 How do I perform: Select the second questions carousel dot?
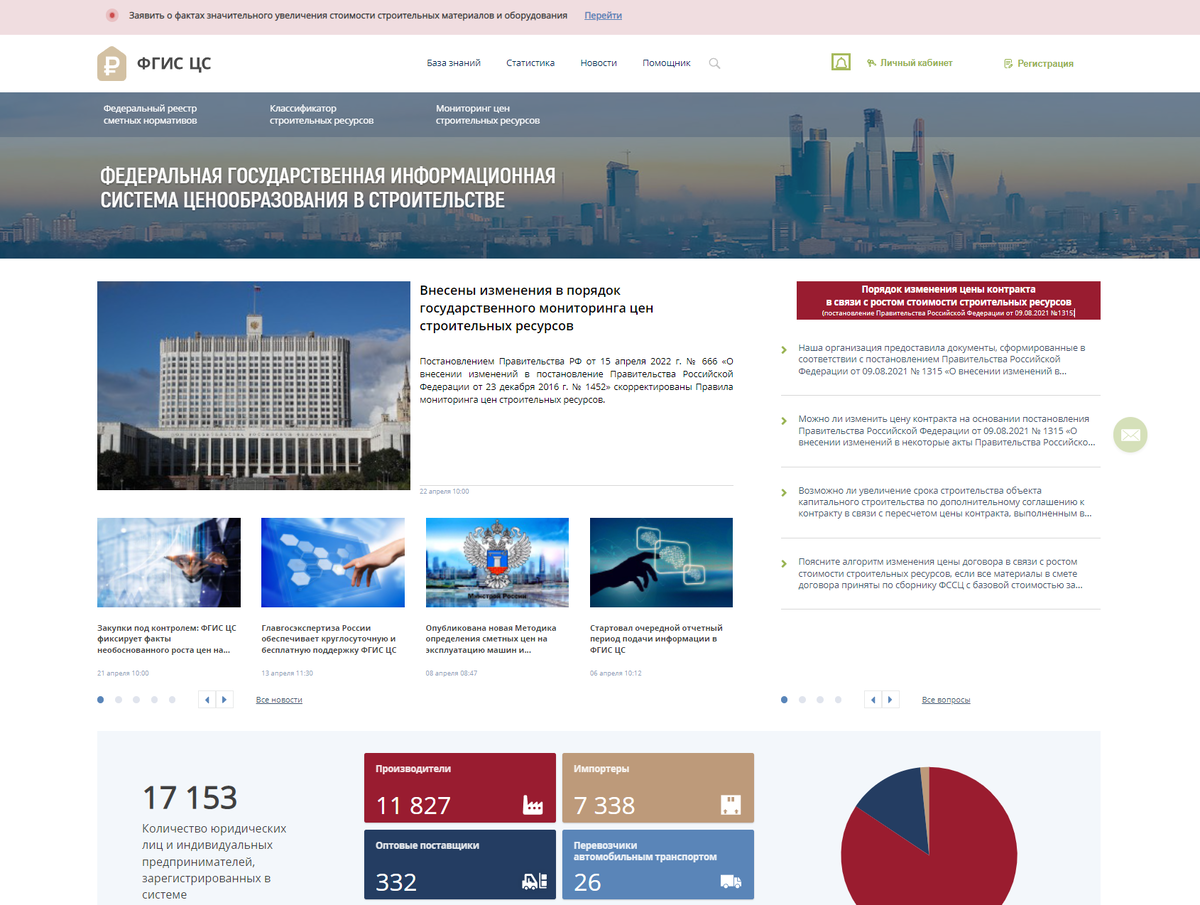pos(802,700)
